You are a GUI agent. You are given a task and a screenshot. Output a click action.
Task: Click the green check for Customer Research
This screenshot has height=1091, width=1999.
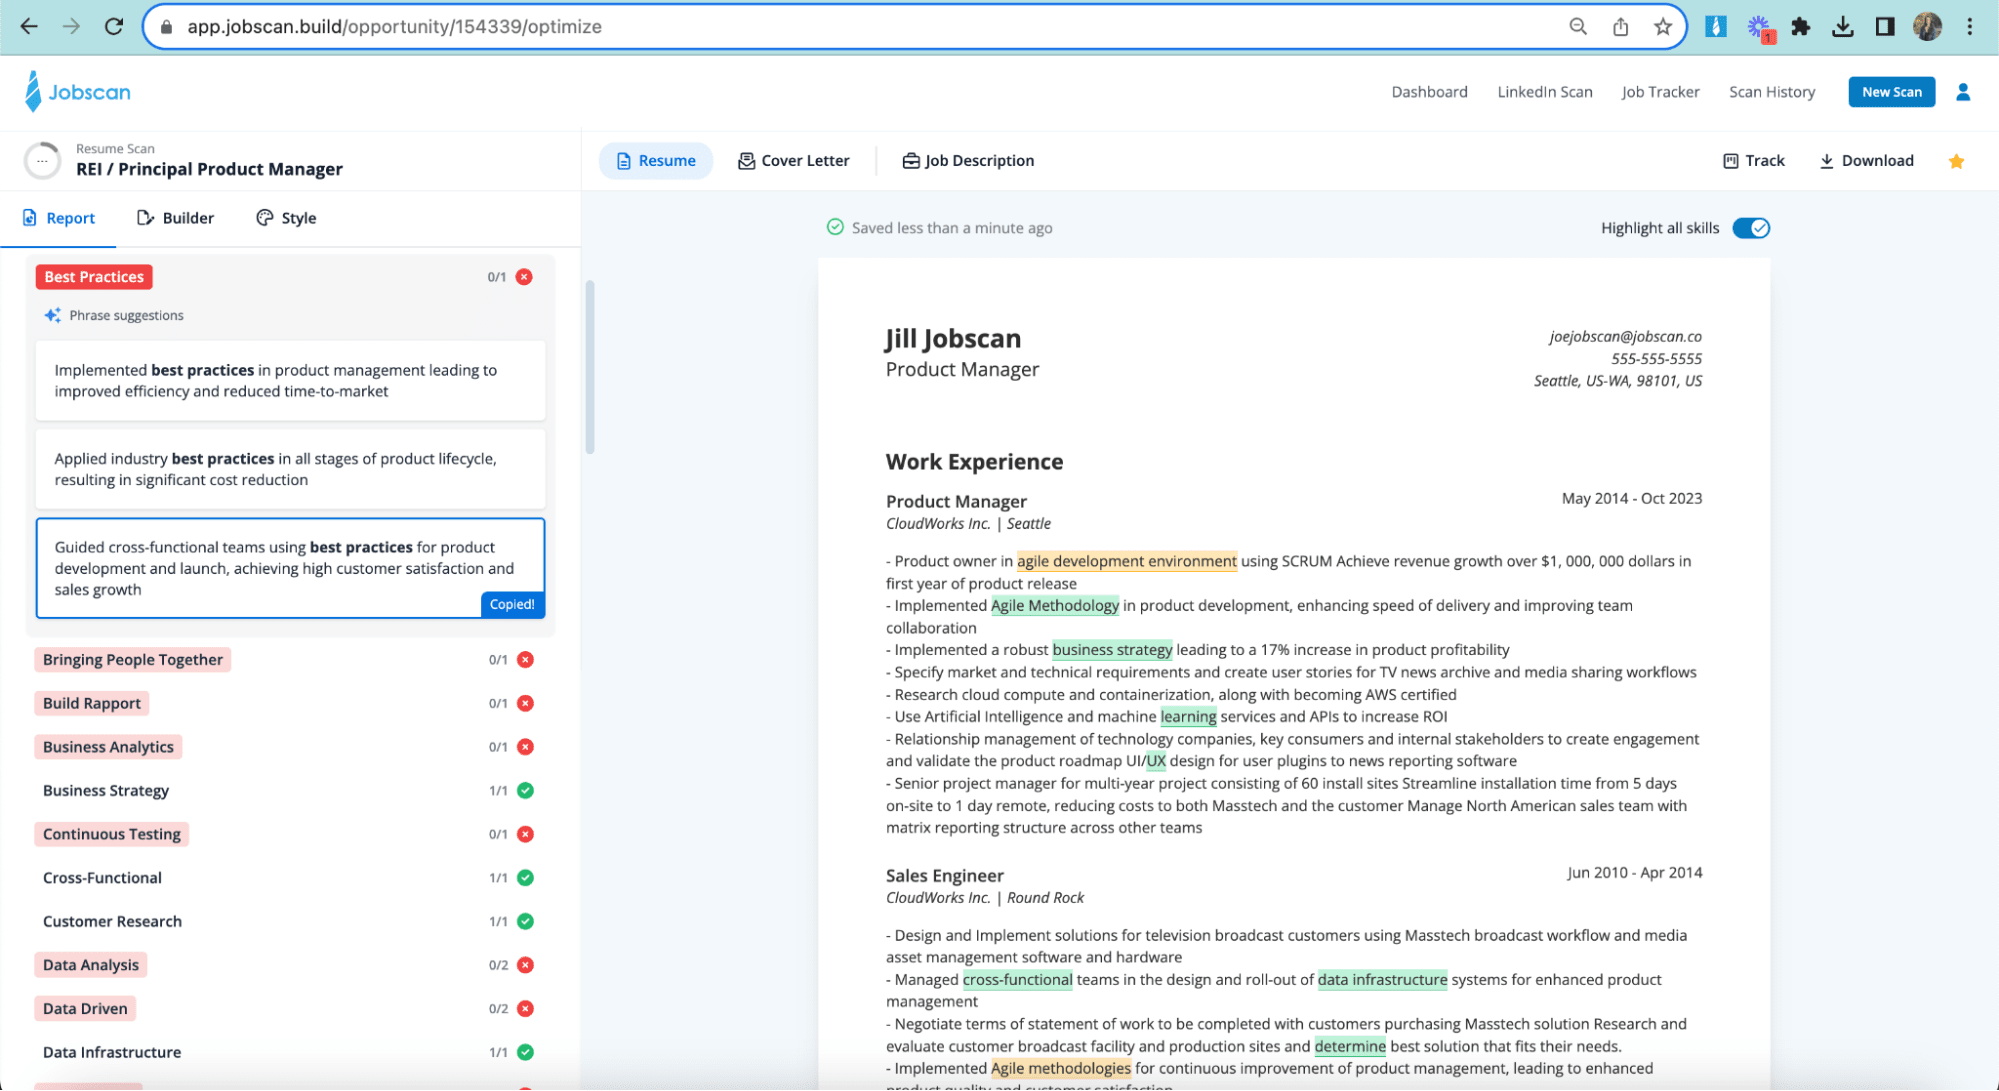[525, 921]
